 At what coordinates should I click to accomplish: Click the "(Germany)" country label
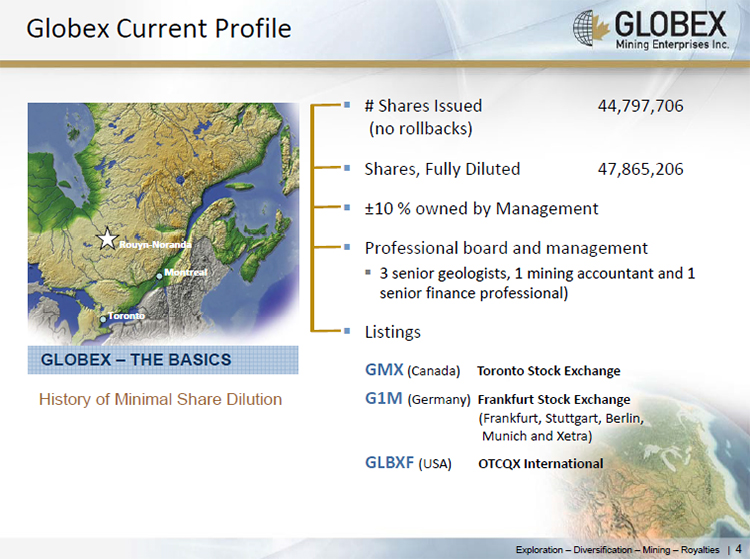pos(439,400)
